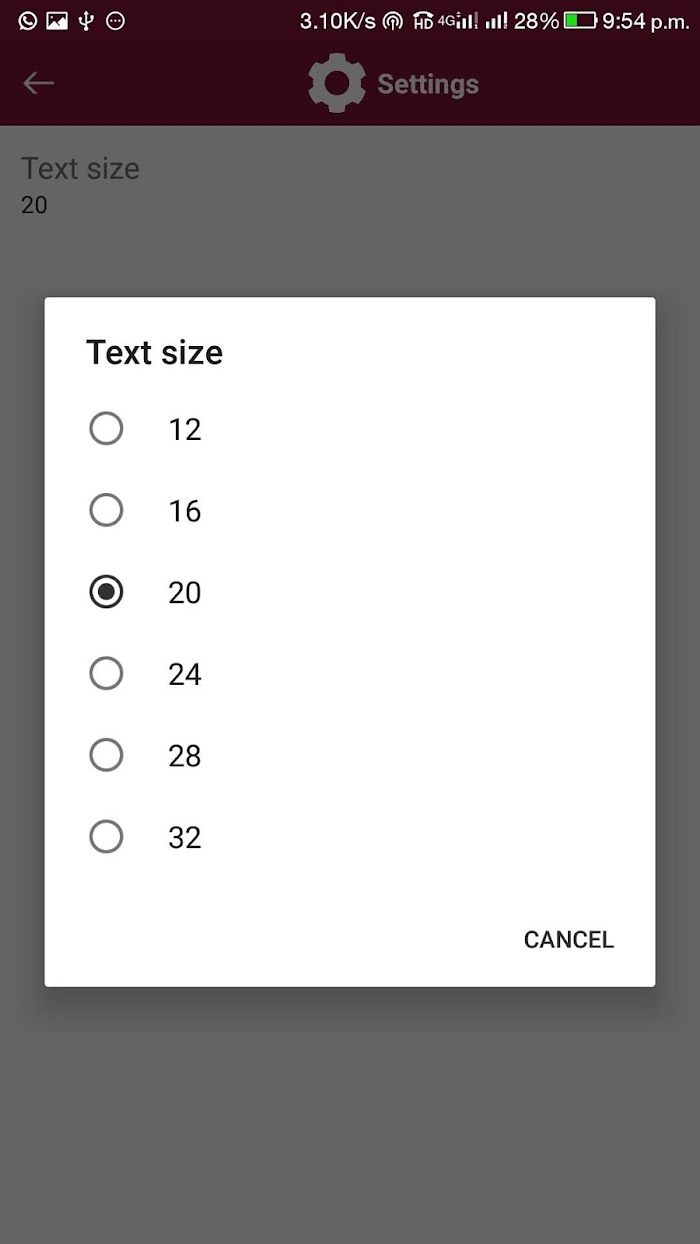The width and height of the screenshot is (700, 1244).
Task: Tap the hotspot icon in status bar
Action: click(393, 20)
